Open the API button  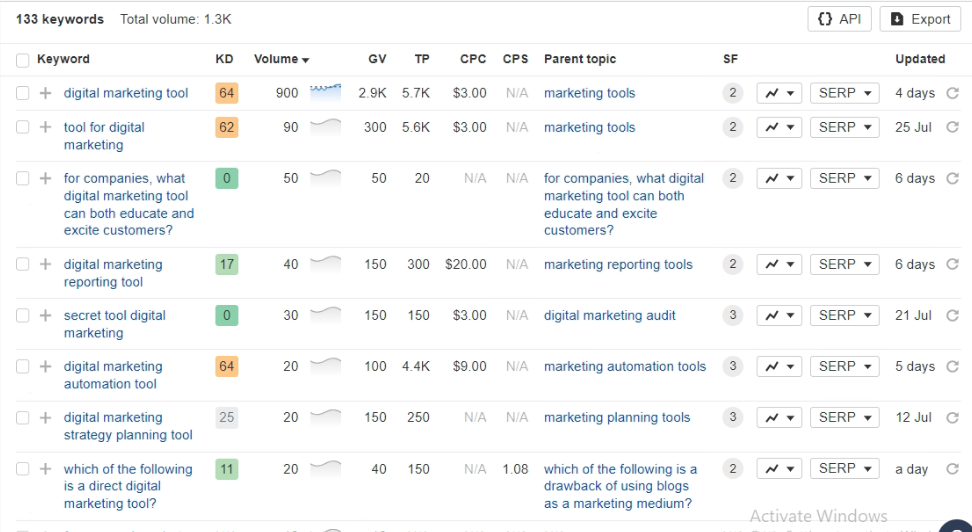839,19
